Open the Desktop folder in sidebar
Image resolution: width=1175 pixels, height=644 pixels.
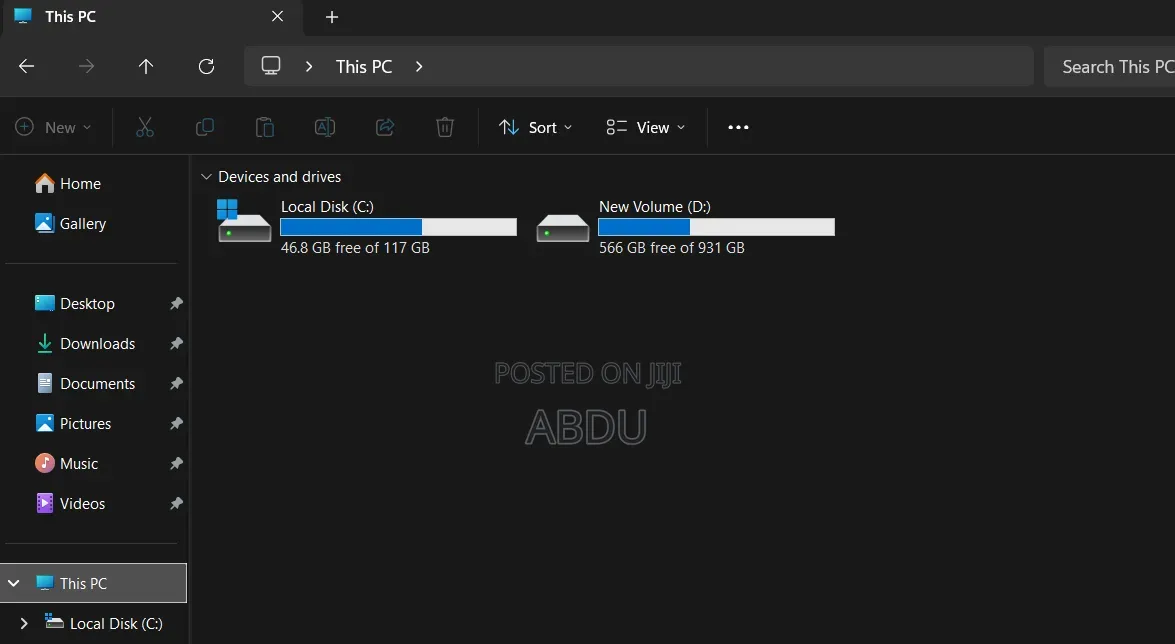(75, 304)
